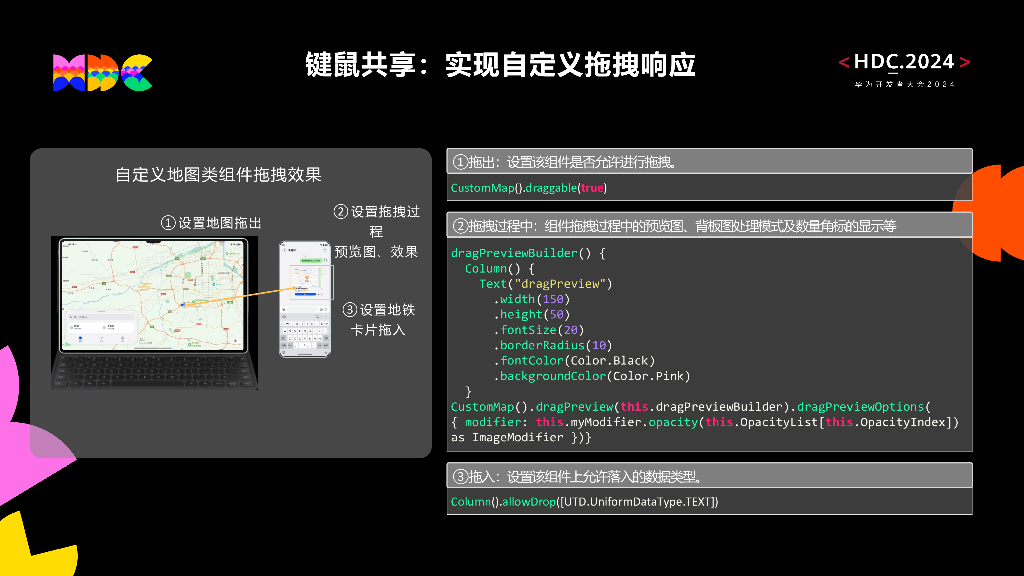Click the tablet map screenshot
Screen dimensions: 1024x576
coord(153,296)
